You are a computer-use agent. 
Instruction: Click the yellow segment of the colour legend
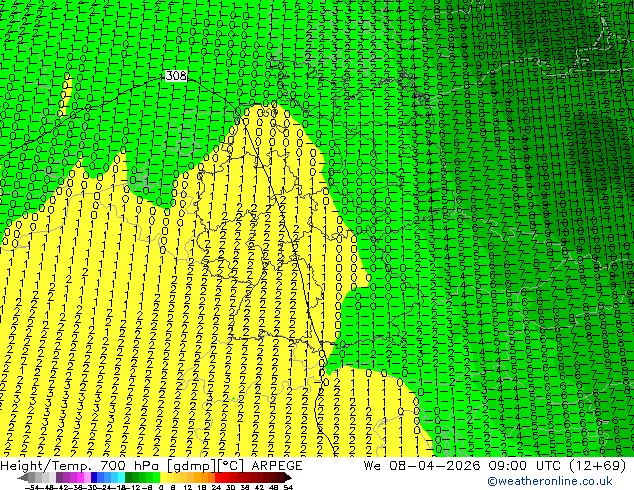pos(163,477)
